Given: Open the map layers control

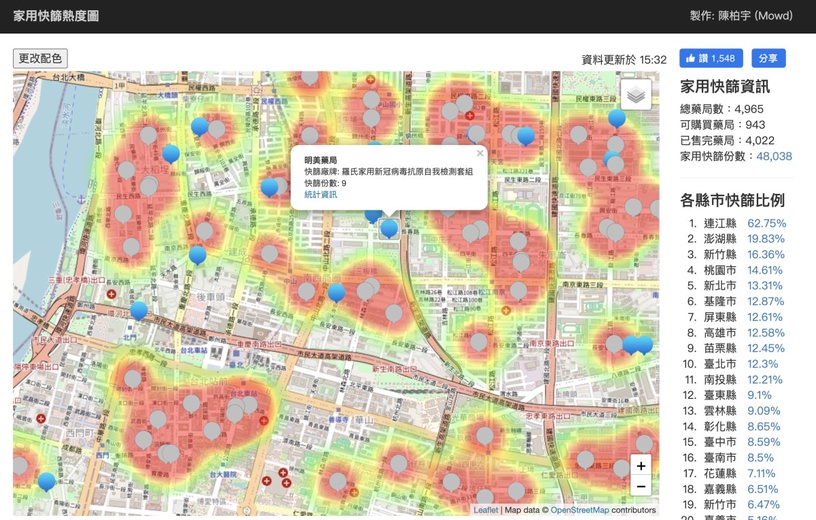Looking at the screenshot, I should click(x=636, y=95).
